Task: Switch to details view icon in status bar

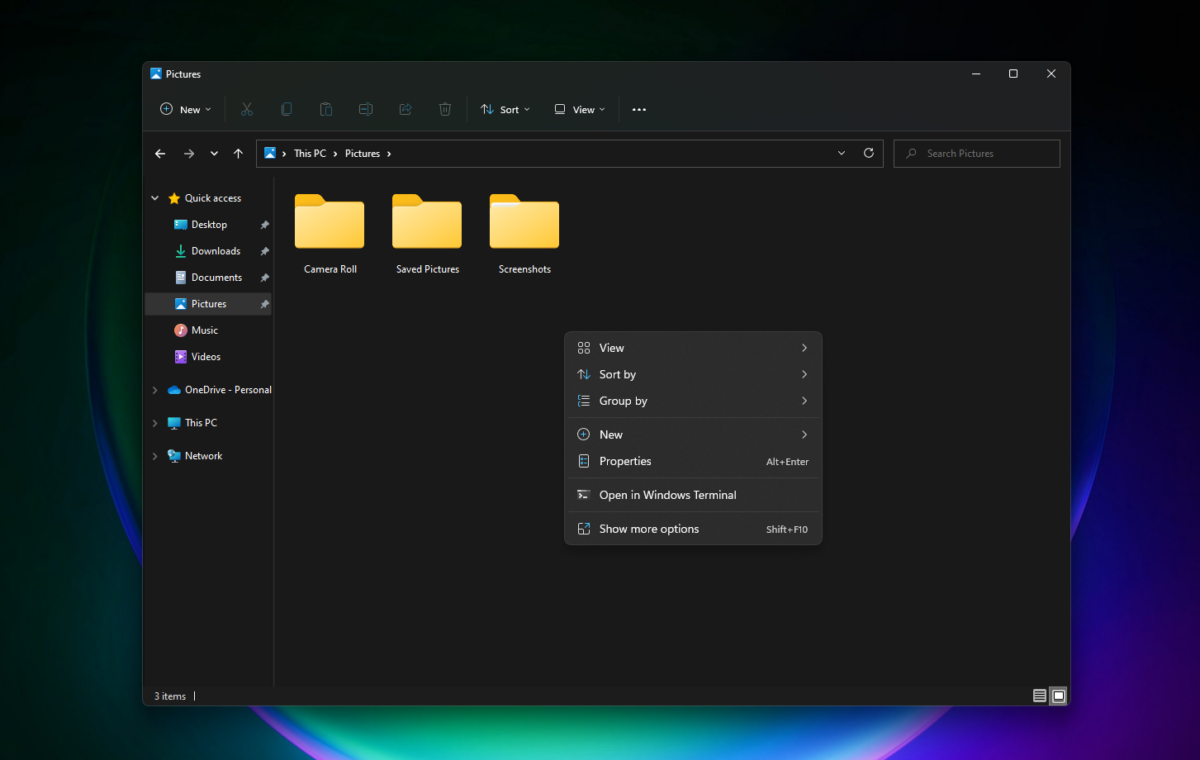Action: click(x=1040, y=695)
